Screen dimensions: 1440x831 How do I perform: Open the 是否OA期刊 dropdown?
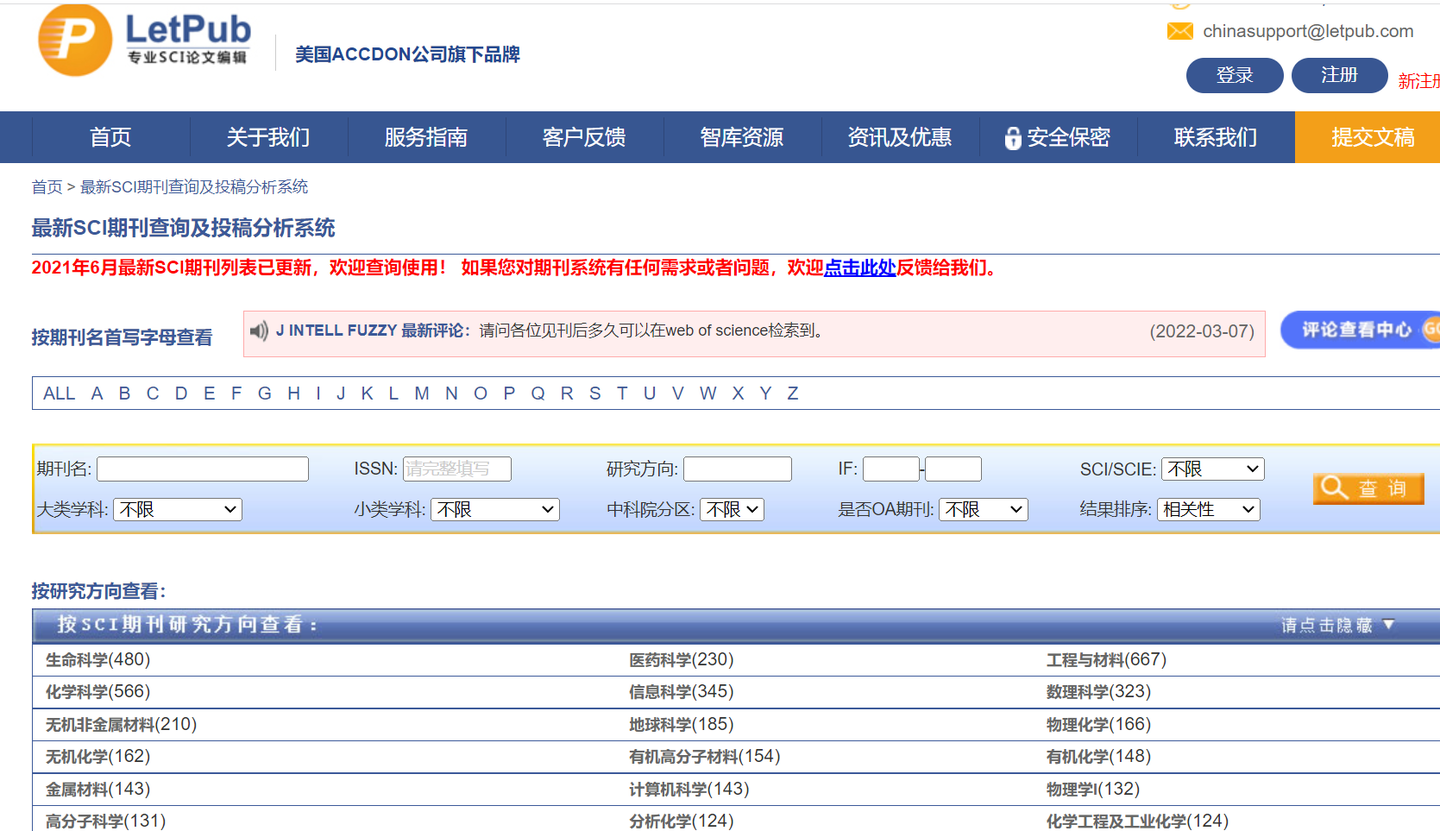(x=982, y=509)
